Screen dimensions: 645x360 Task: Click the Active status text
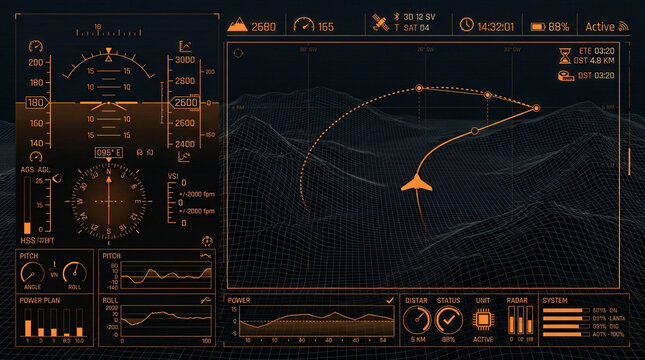pos(600,27)
